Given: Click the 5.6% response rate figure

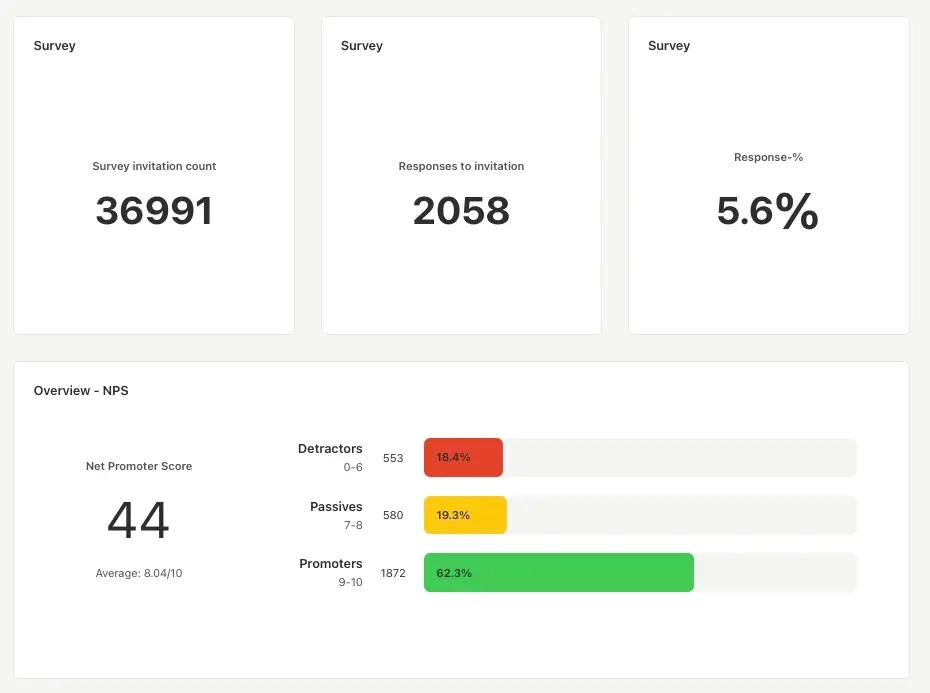Looking at the screenshot, I should coord(767,211).
